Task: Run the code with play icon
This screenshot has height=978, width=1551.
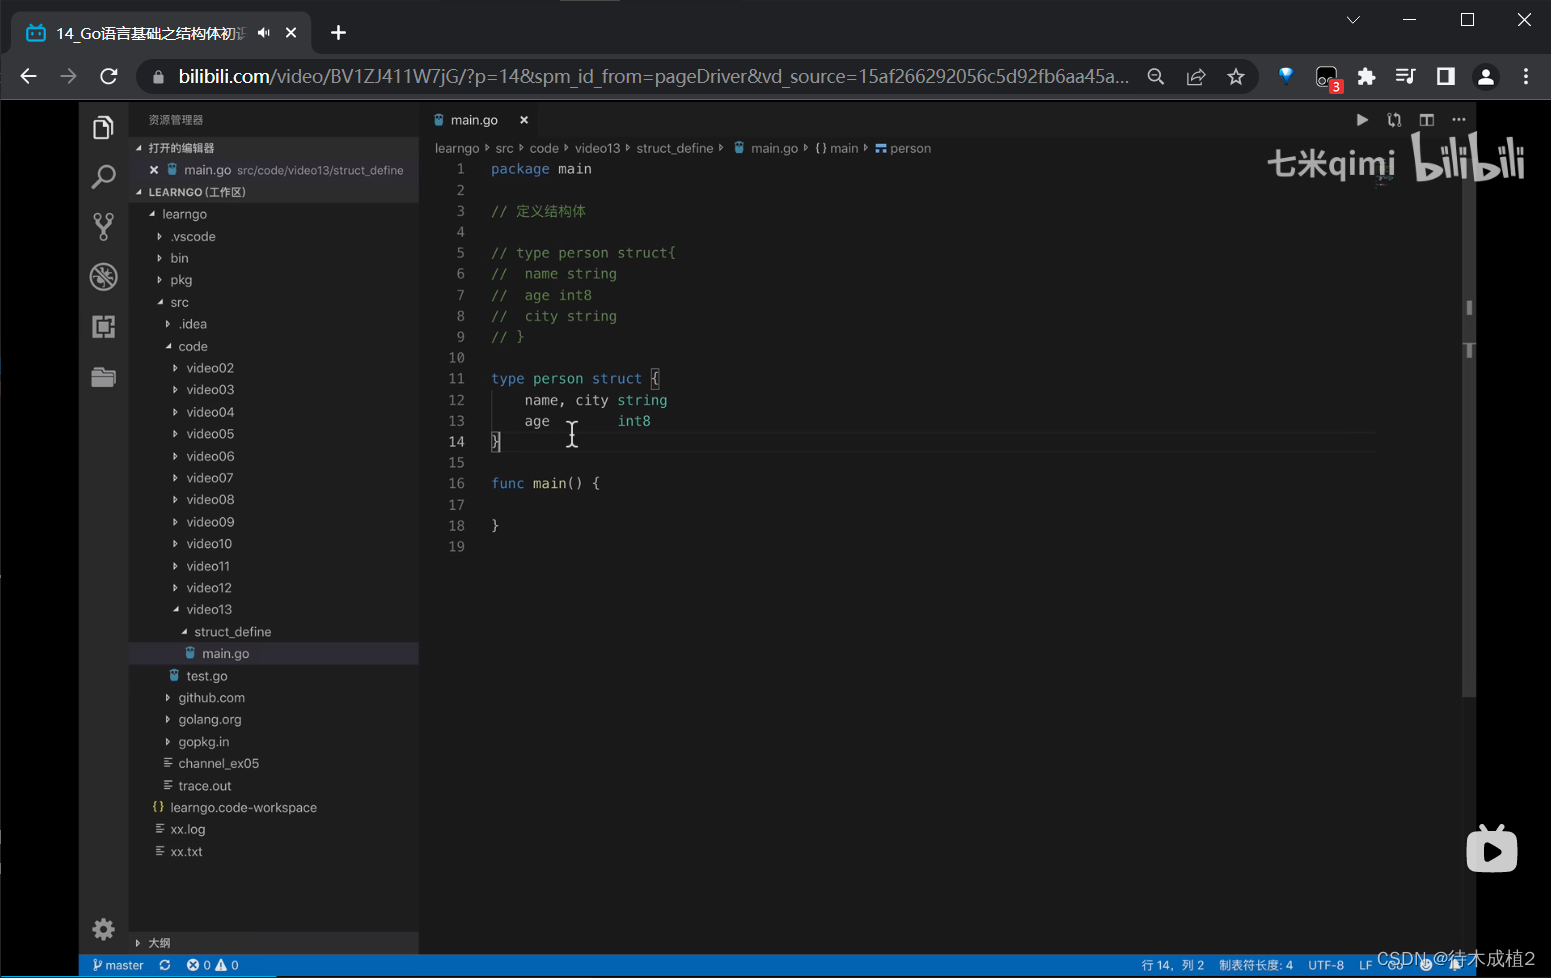Action: [1362, 120]
